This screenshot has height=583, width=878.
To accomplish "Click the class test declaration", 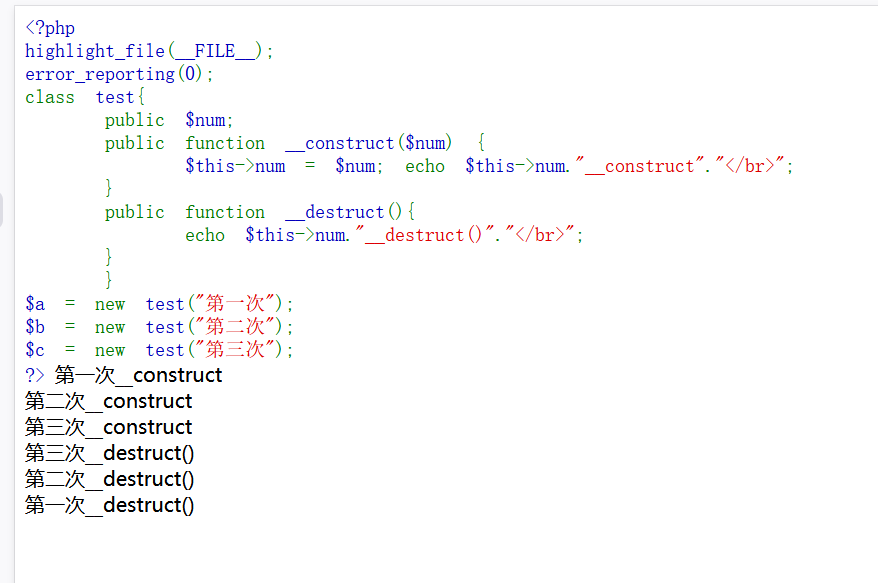I will pyautogui.click(x=85, y=97).
